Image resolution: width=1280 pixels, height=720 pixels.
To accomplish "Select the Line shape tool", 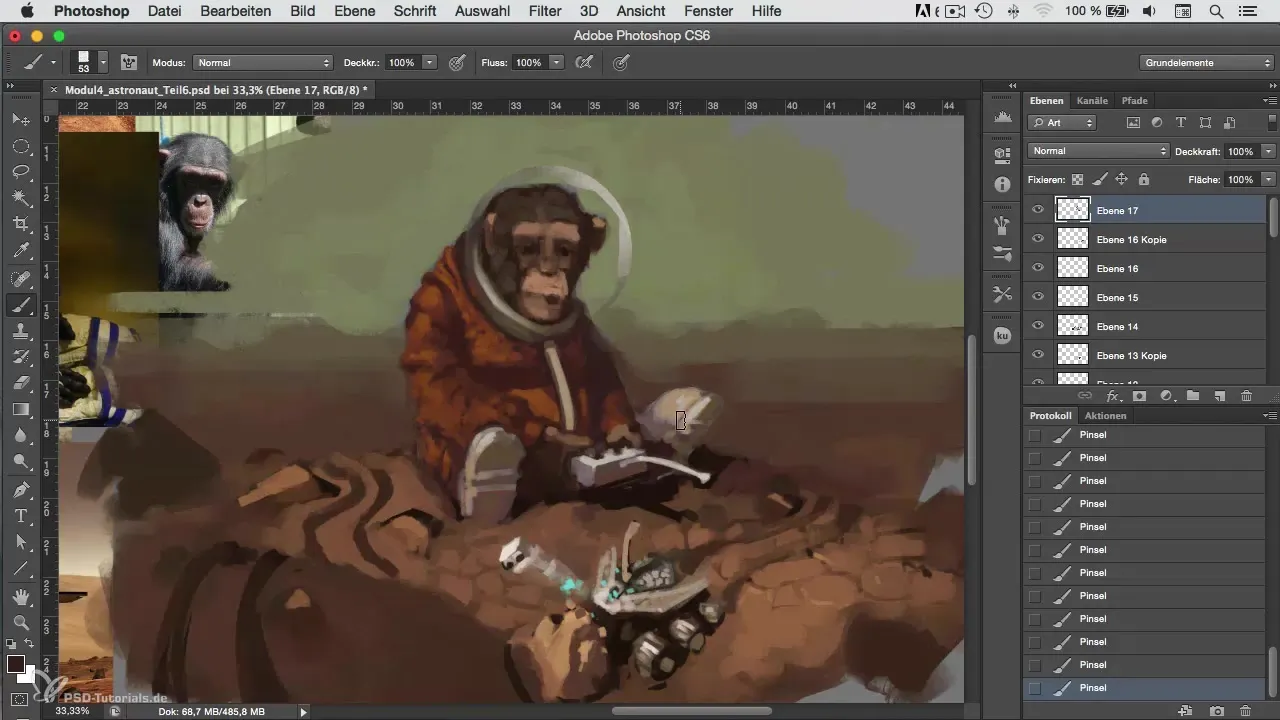I will [20, 568].
